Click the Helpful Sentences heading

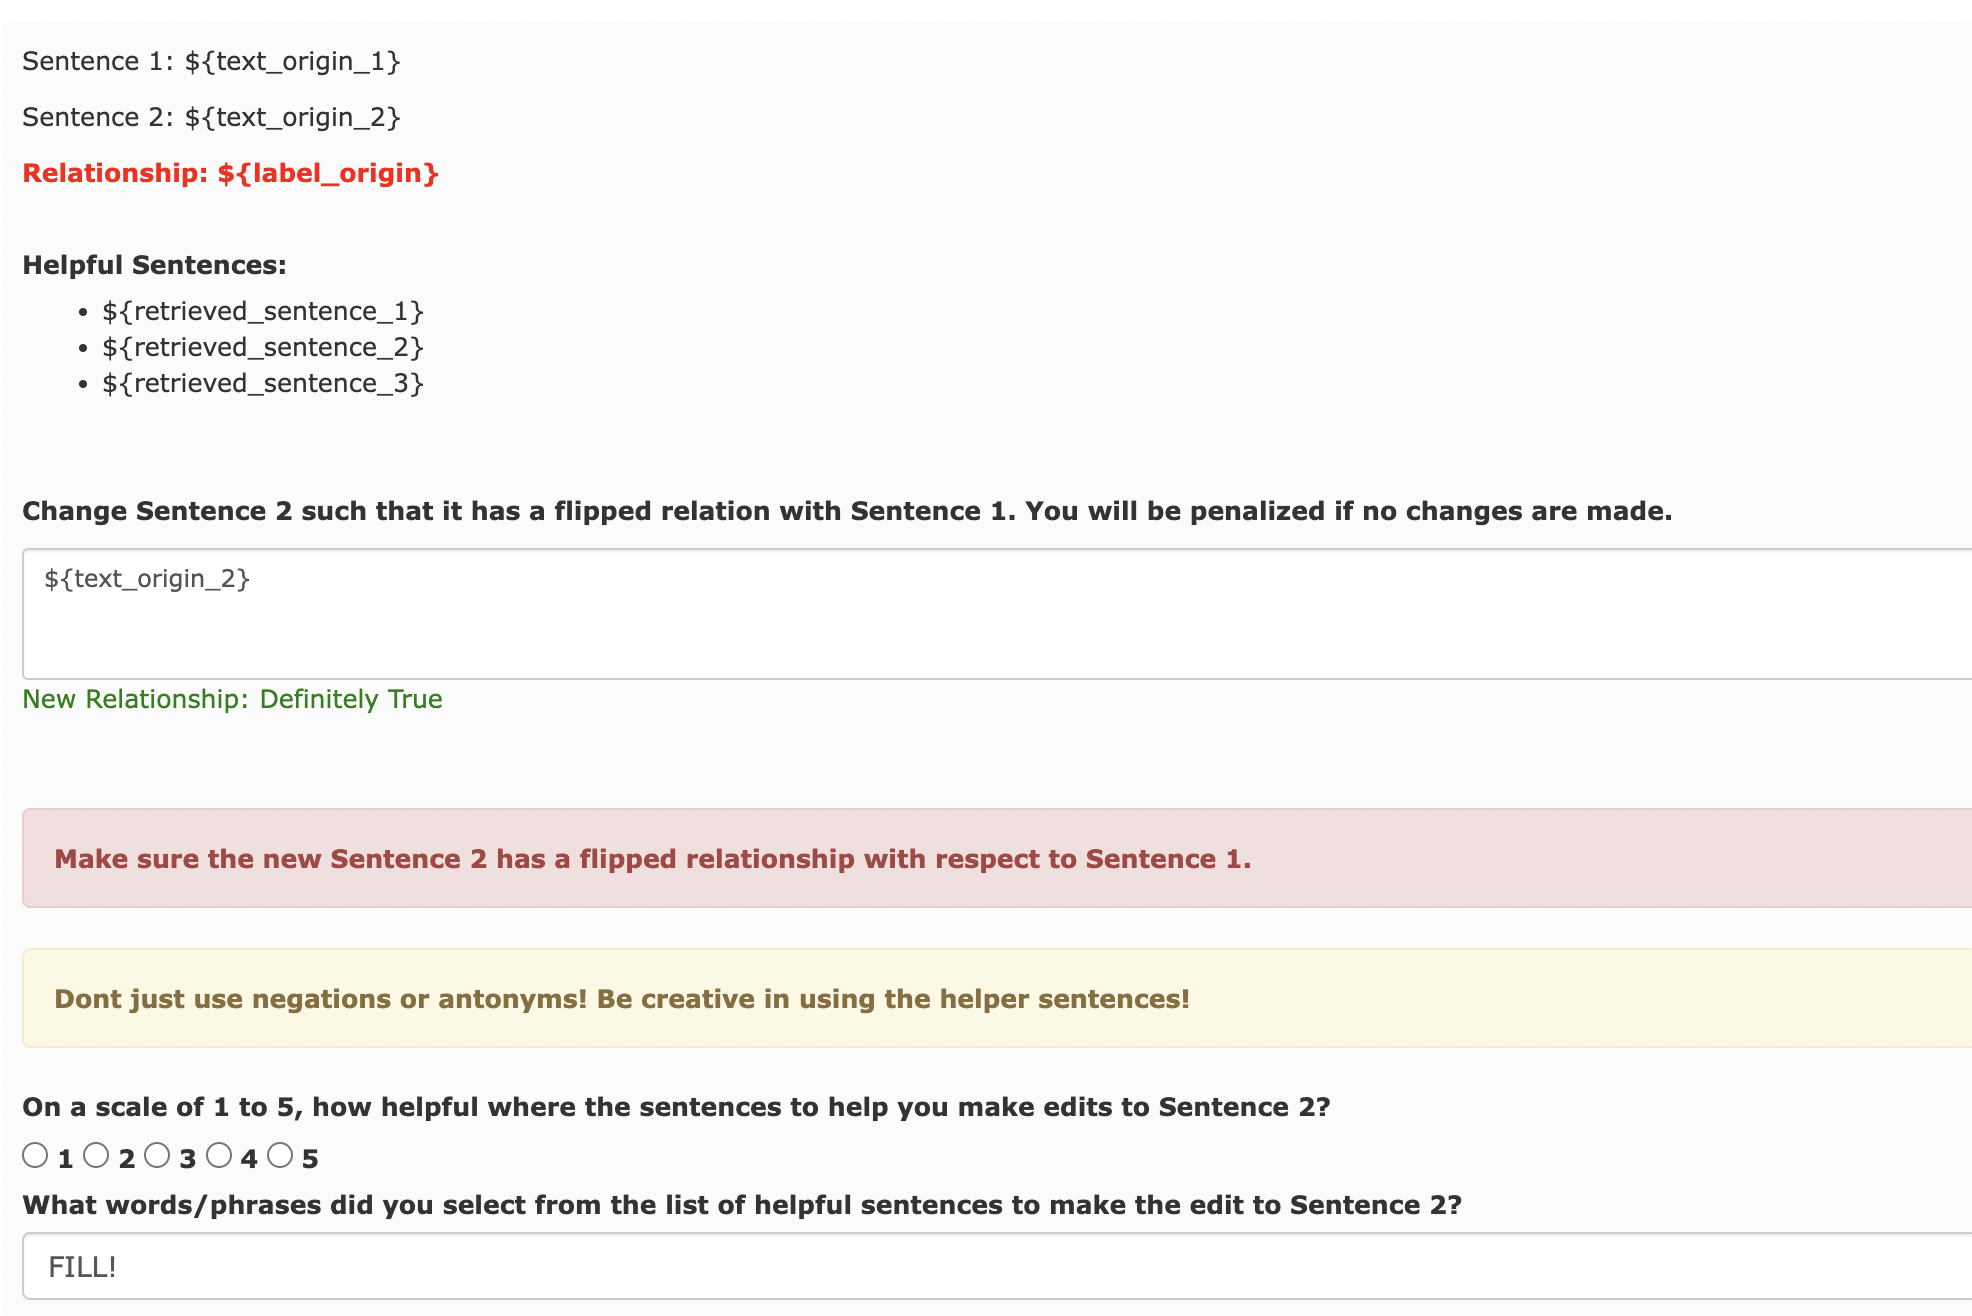click(154, 265)
